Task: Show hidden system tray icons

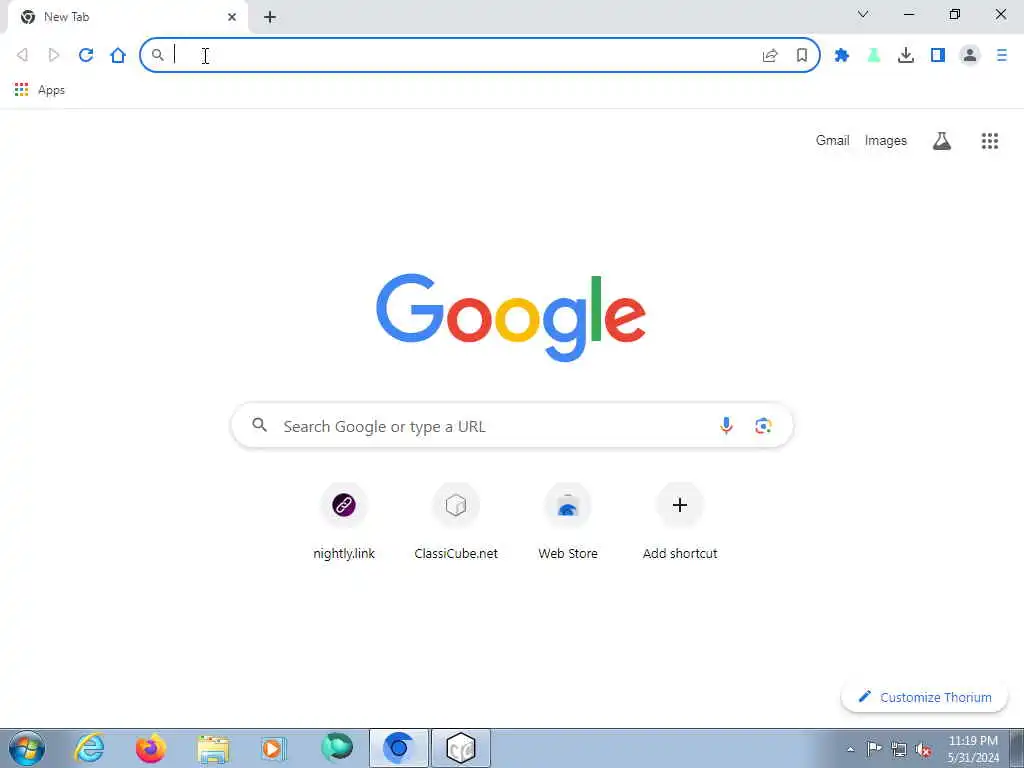Action: tap(850, 749)
